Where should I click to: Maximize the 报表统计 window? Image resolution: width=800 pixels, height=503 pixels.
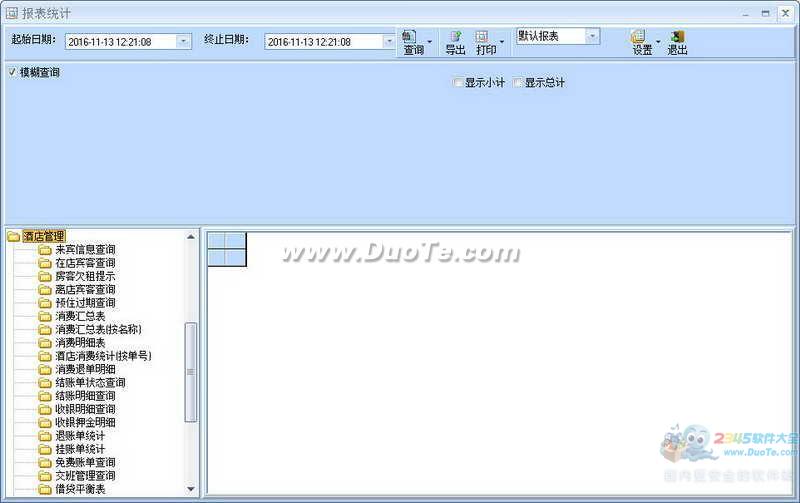pos(765,14)
